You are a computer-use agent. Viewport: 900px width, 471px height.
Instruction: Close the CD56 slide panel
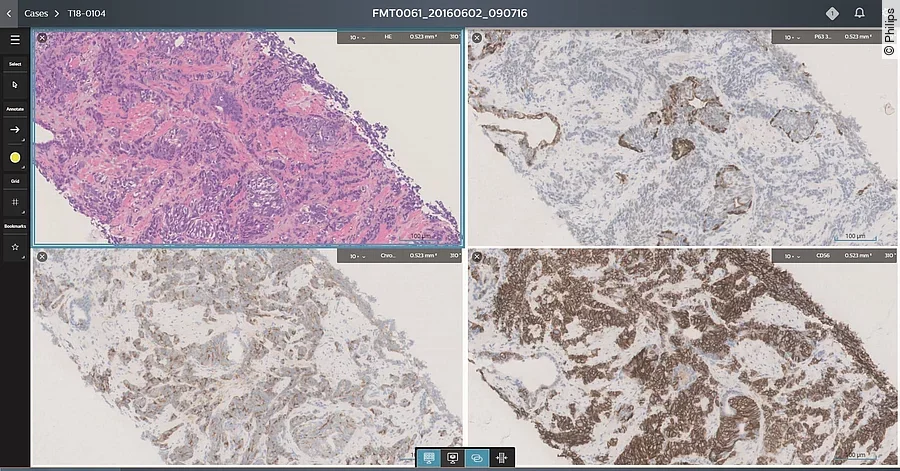[477, 257]
